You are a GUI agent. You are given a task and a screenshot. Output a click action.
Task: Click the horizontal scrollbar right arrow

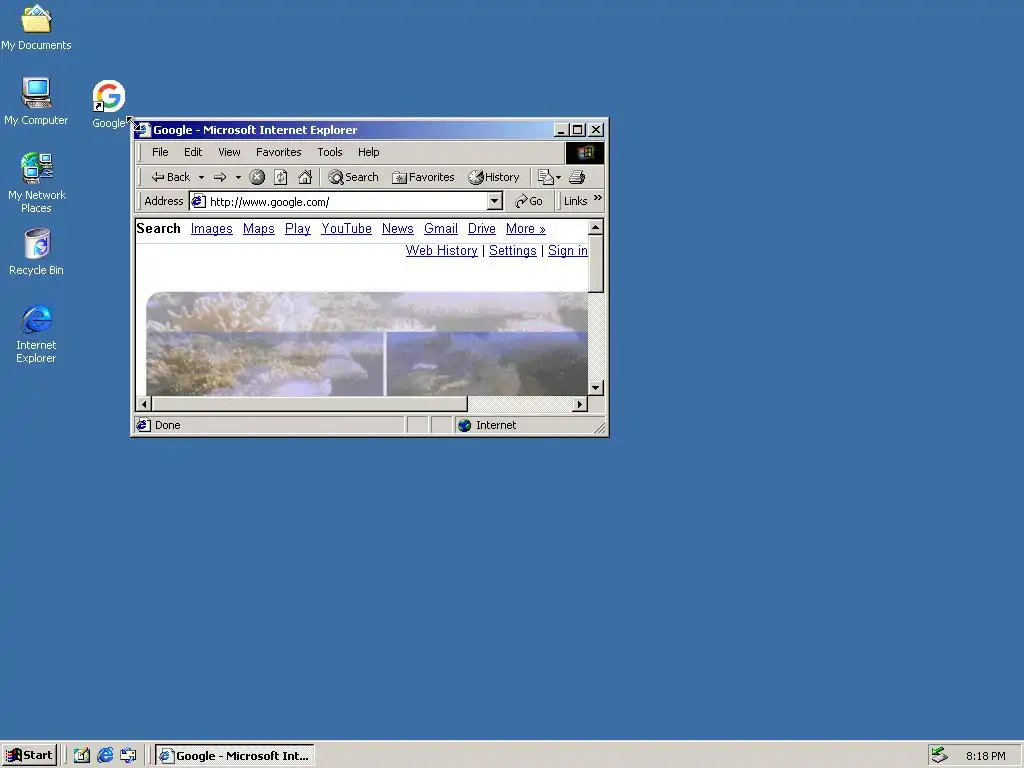(580, 404)
